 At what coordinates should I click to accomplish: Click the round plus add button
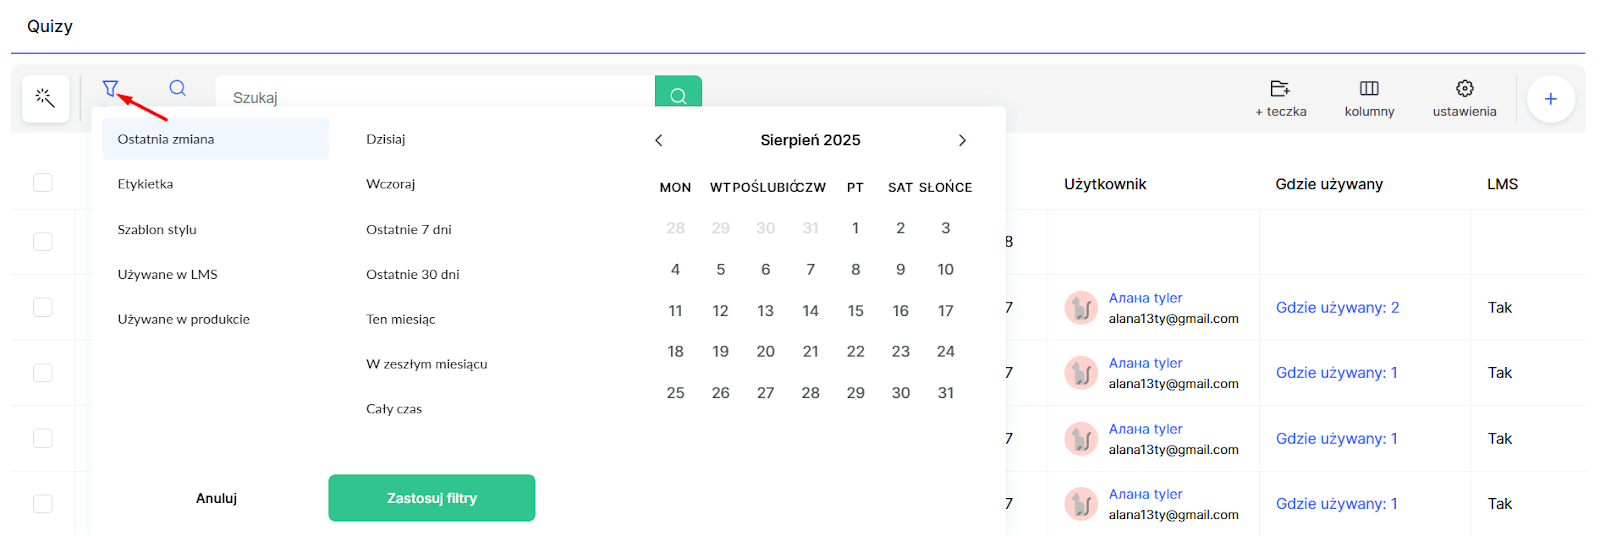coord(1550,99)
